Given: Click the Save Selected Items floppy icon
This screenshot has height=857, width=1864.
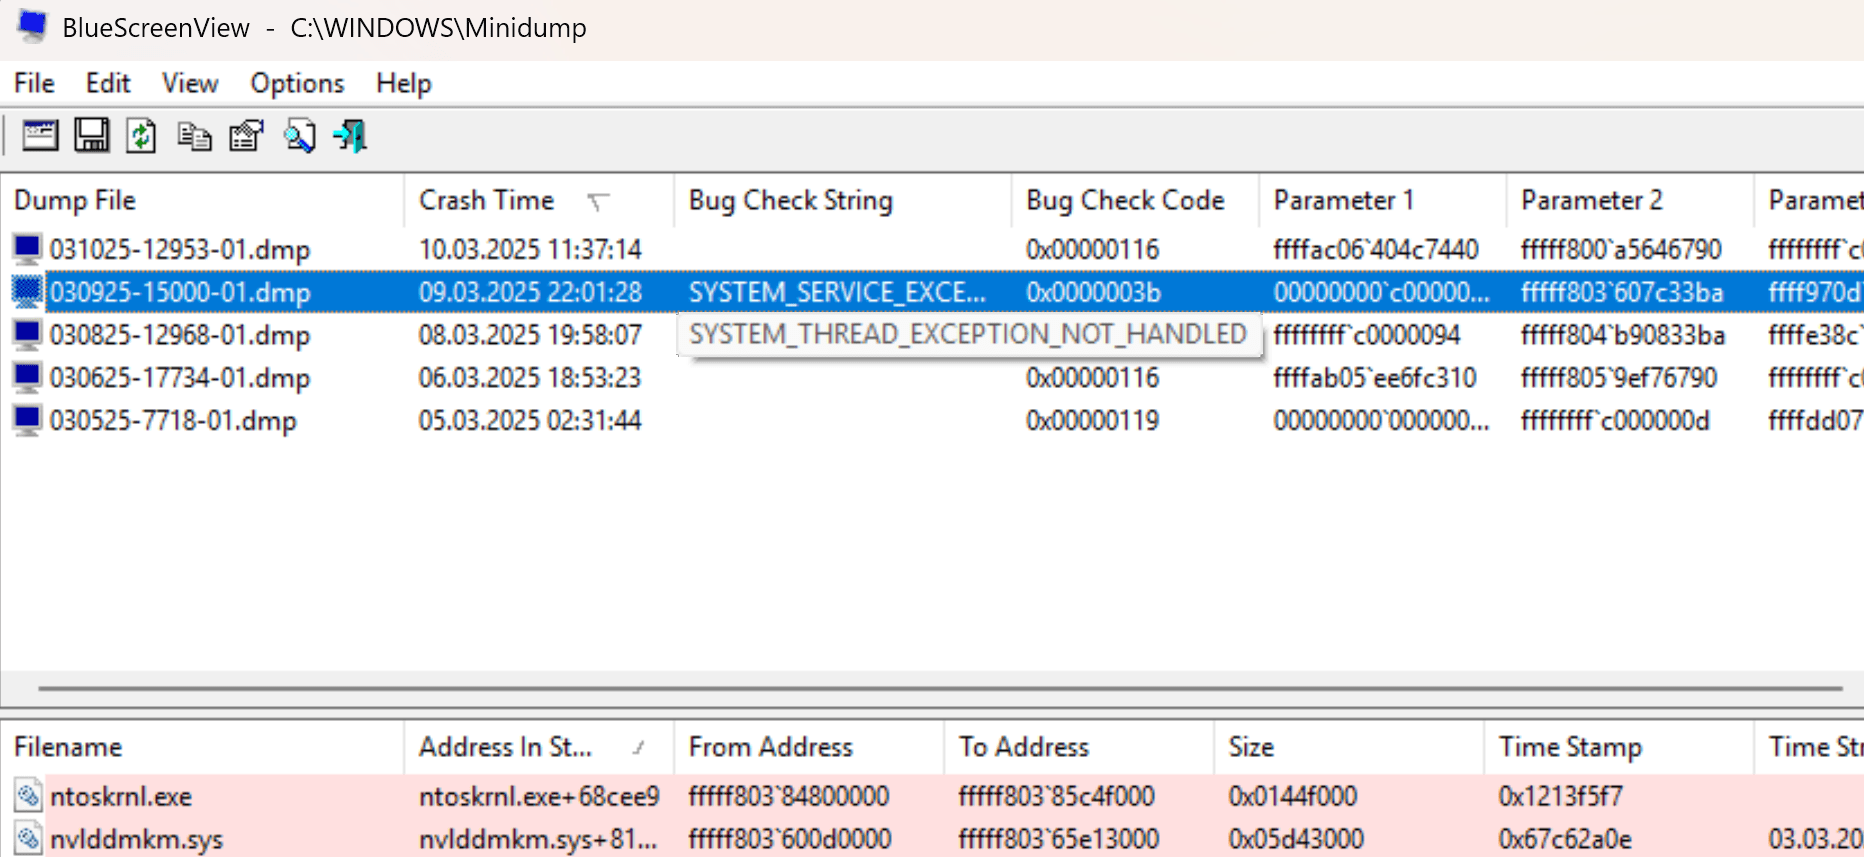Looking at the screenshot, I should point(92,135).
